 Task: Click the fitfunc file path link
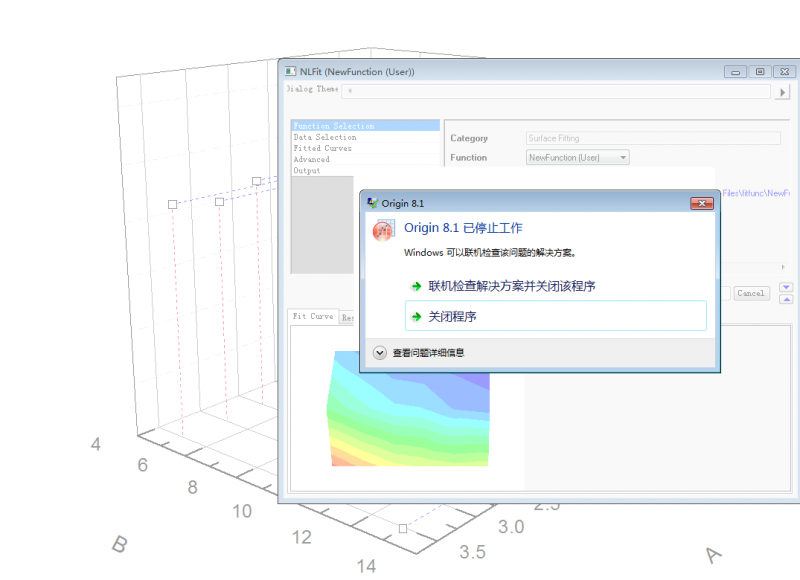click(756, 193)
